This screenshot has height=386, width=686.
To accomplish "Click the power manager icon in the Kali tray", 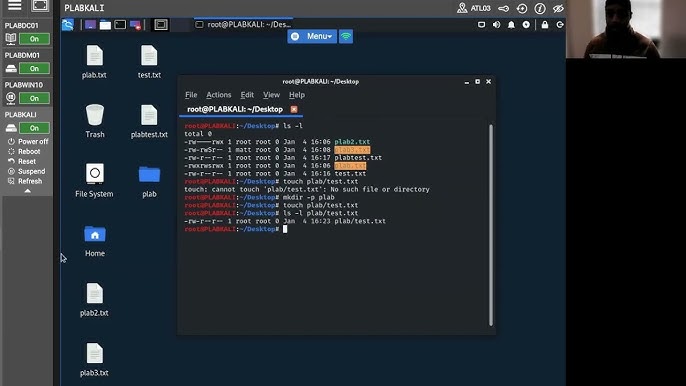I will point(526,25).
